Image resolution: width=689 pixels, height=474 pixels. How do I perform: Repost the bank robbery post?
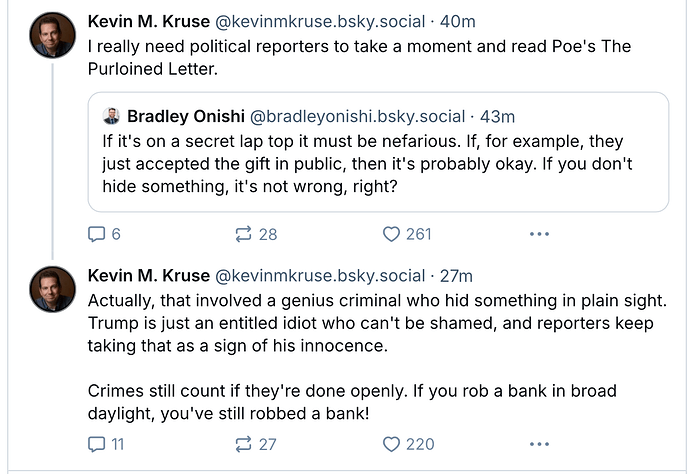256,444
